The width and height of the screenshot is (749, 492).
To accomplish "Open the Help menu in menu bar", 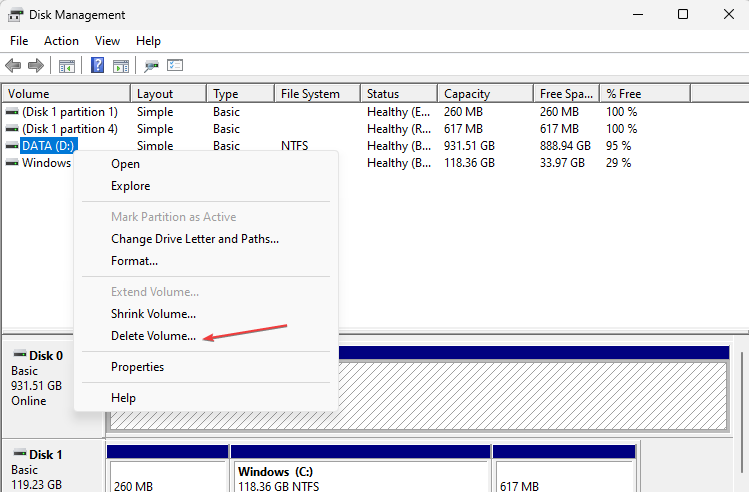I will click(x=148, y=41).
